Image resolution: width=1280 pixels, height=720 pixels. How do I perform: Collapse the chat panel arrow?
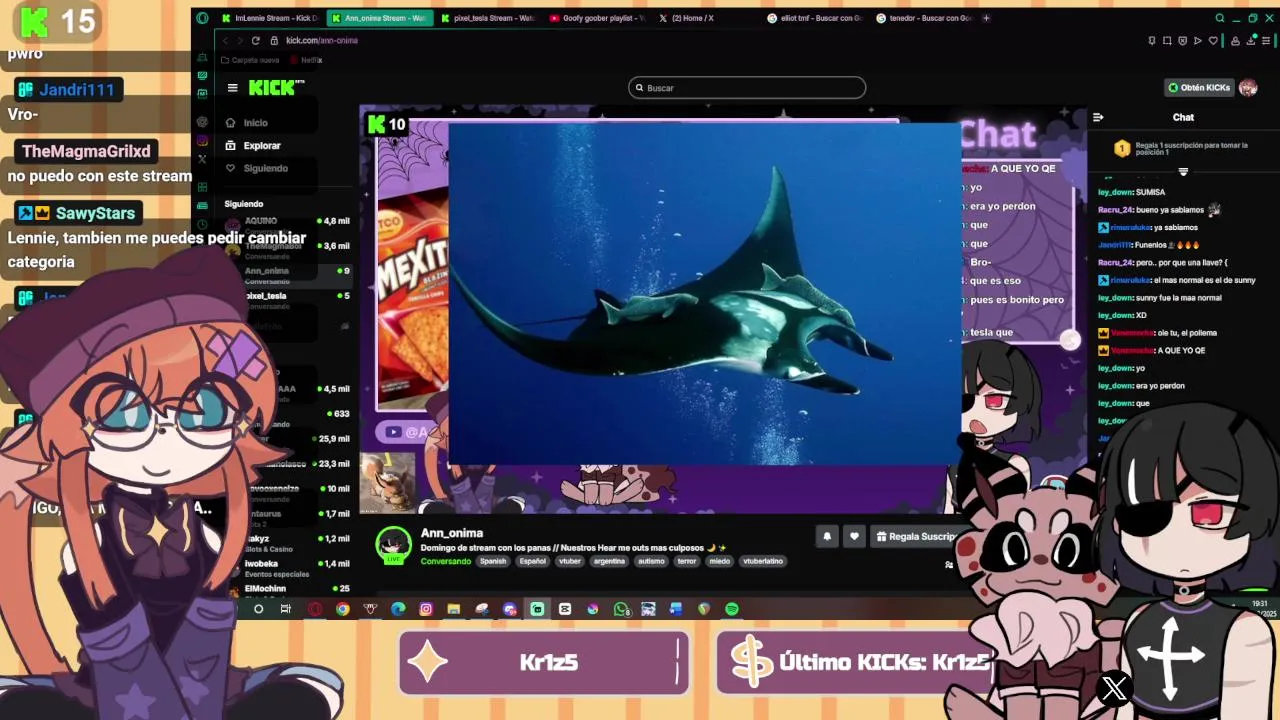pos(1098,117)
